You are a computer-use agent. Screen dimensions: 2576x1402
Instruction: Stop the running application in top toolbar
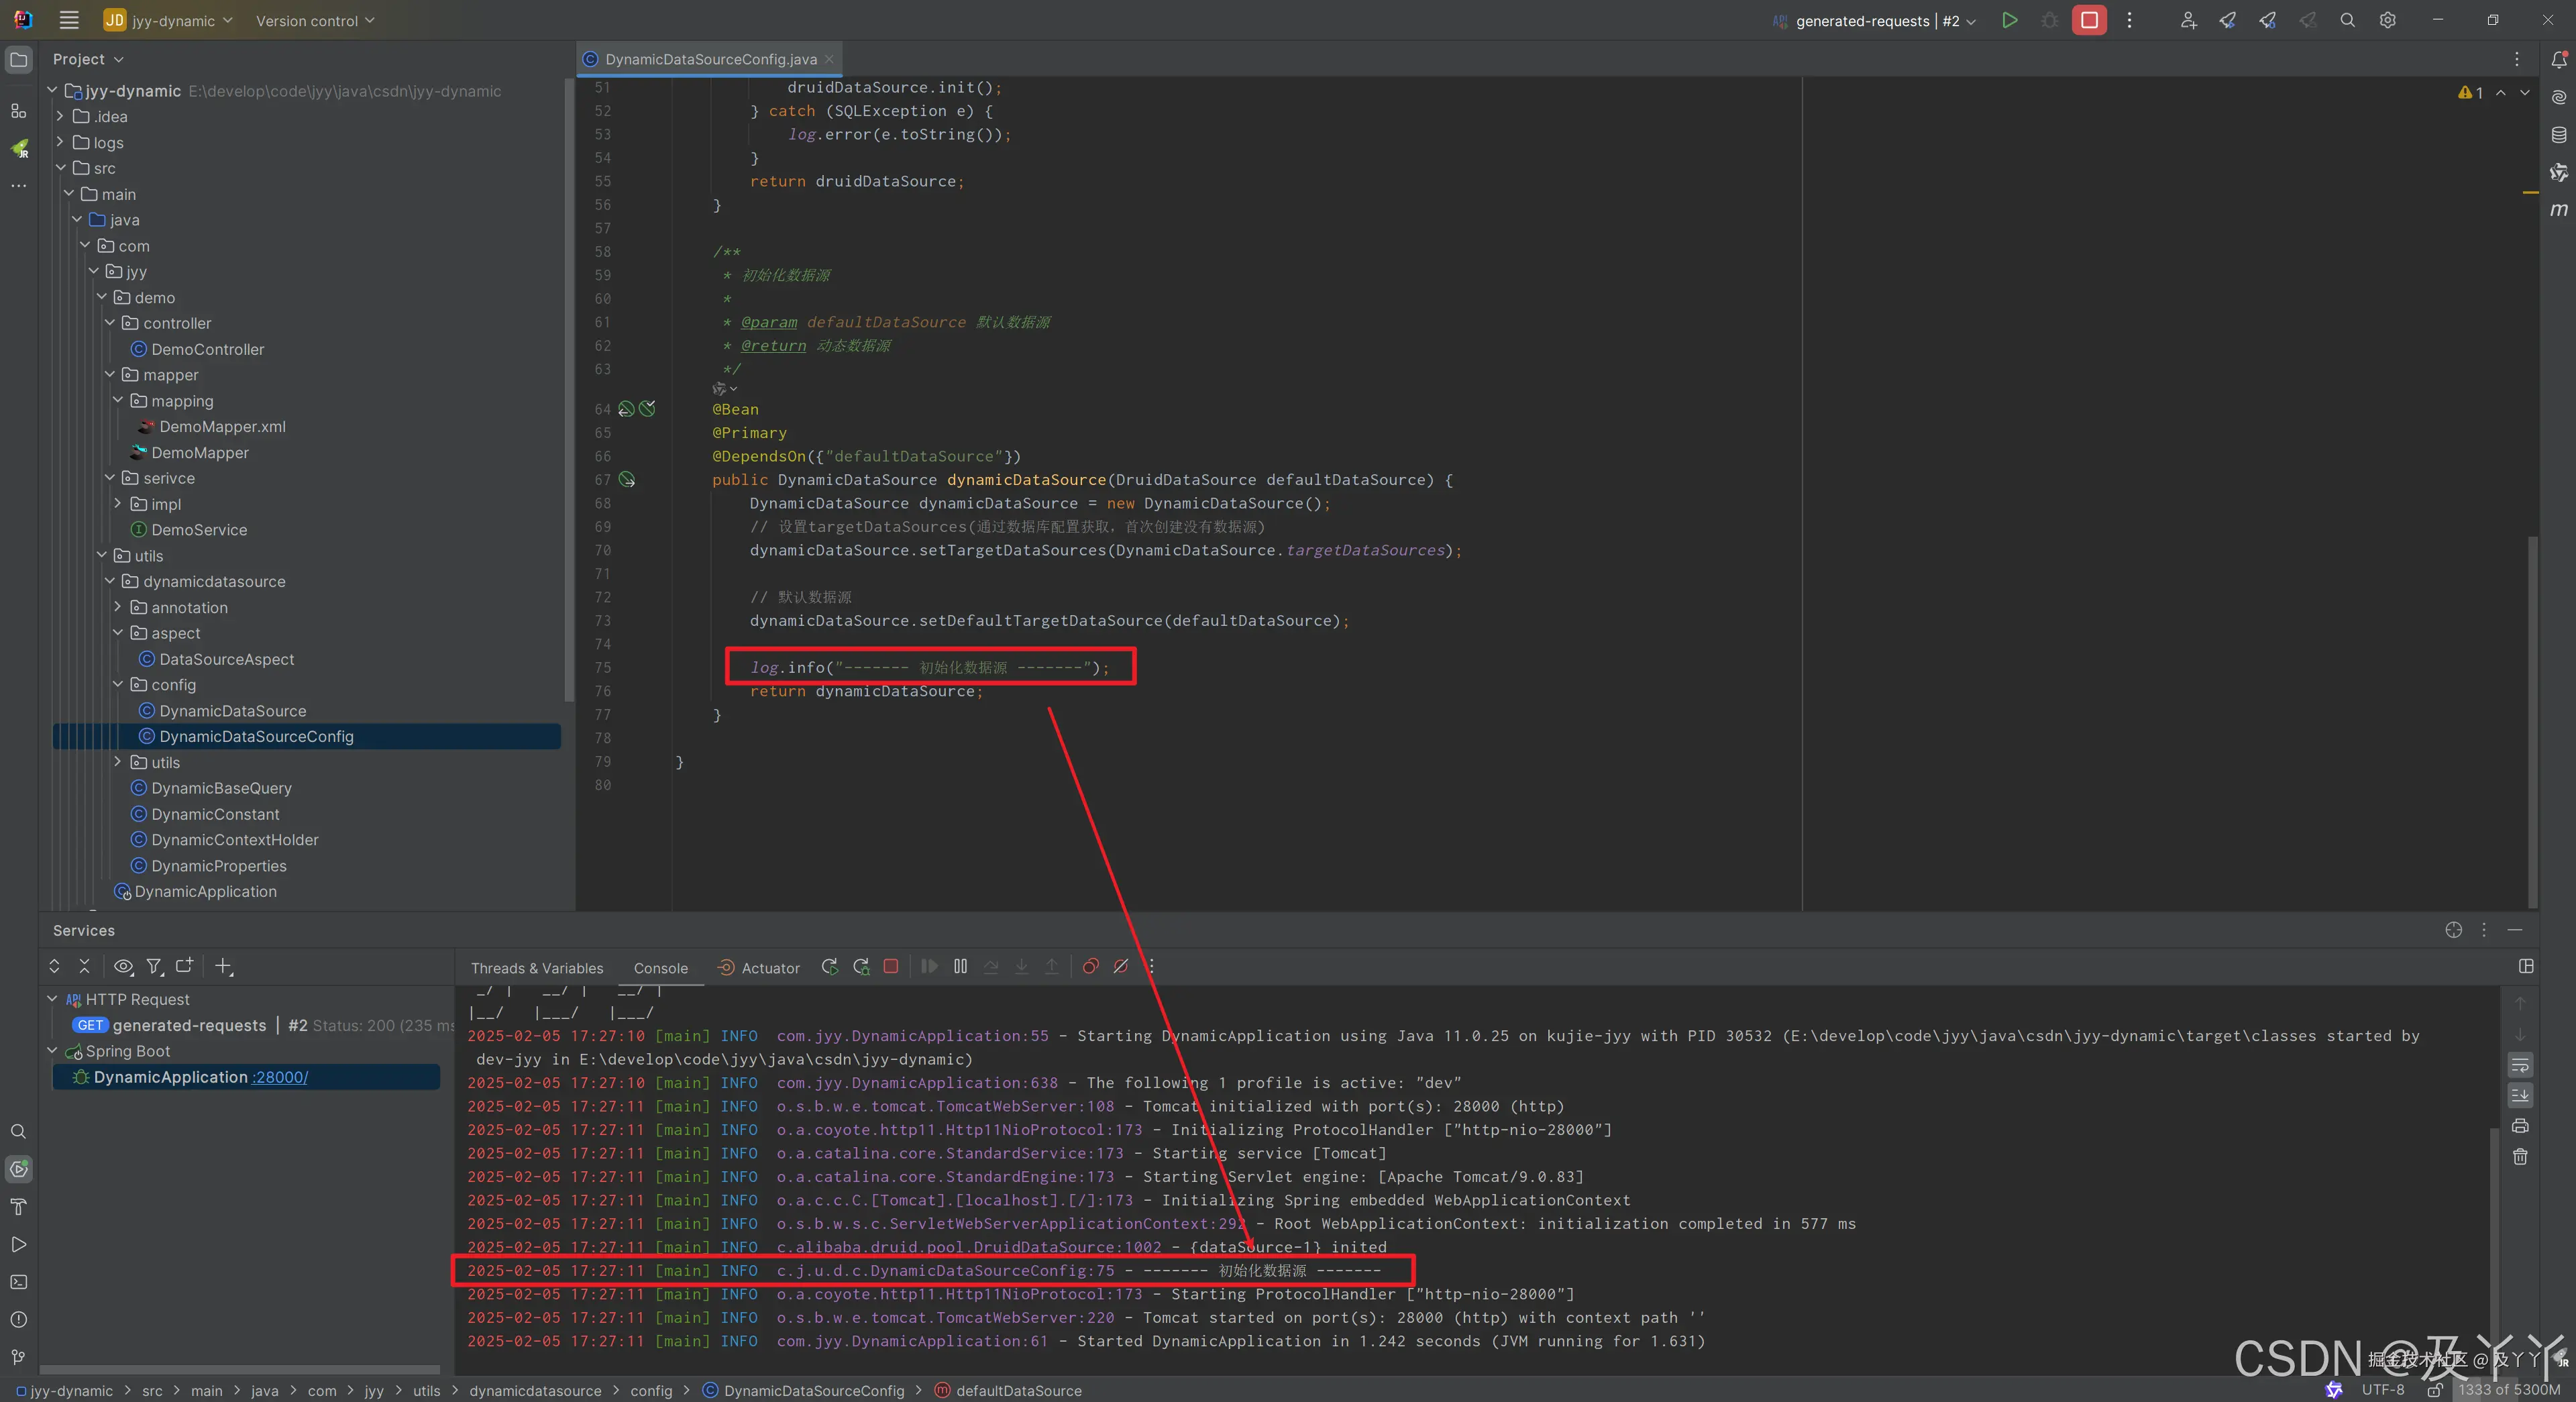(2089, 20)
